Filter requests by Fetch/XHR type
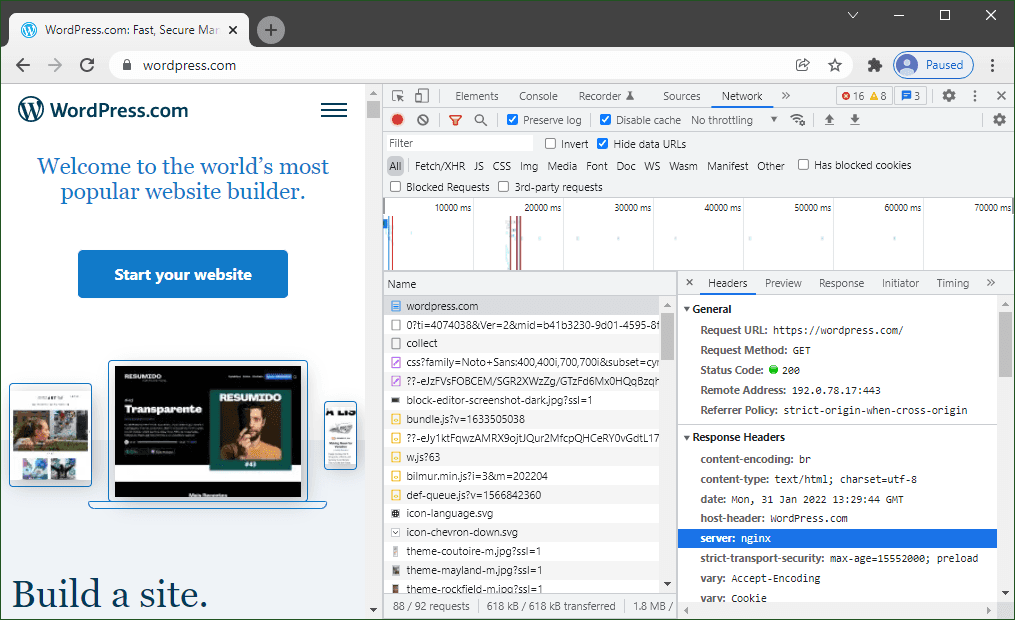Image resolution: width=1015 pixels, height=620 pixels. click(440, 166)
